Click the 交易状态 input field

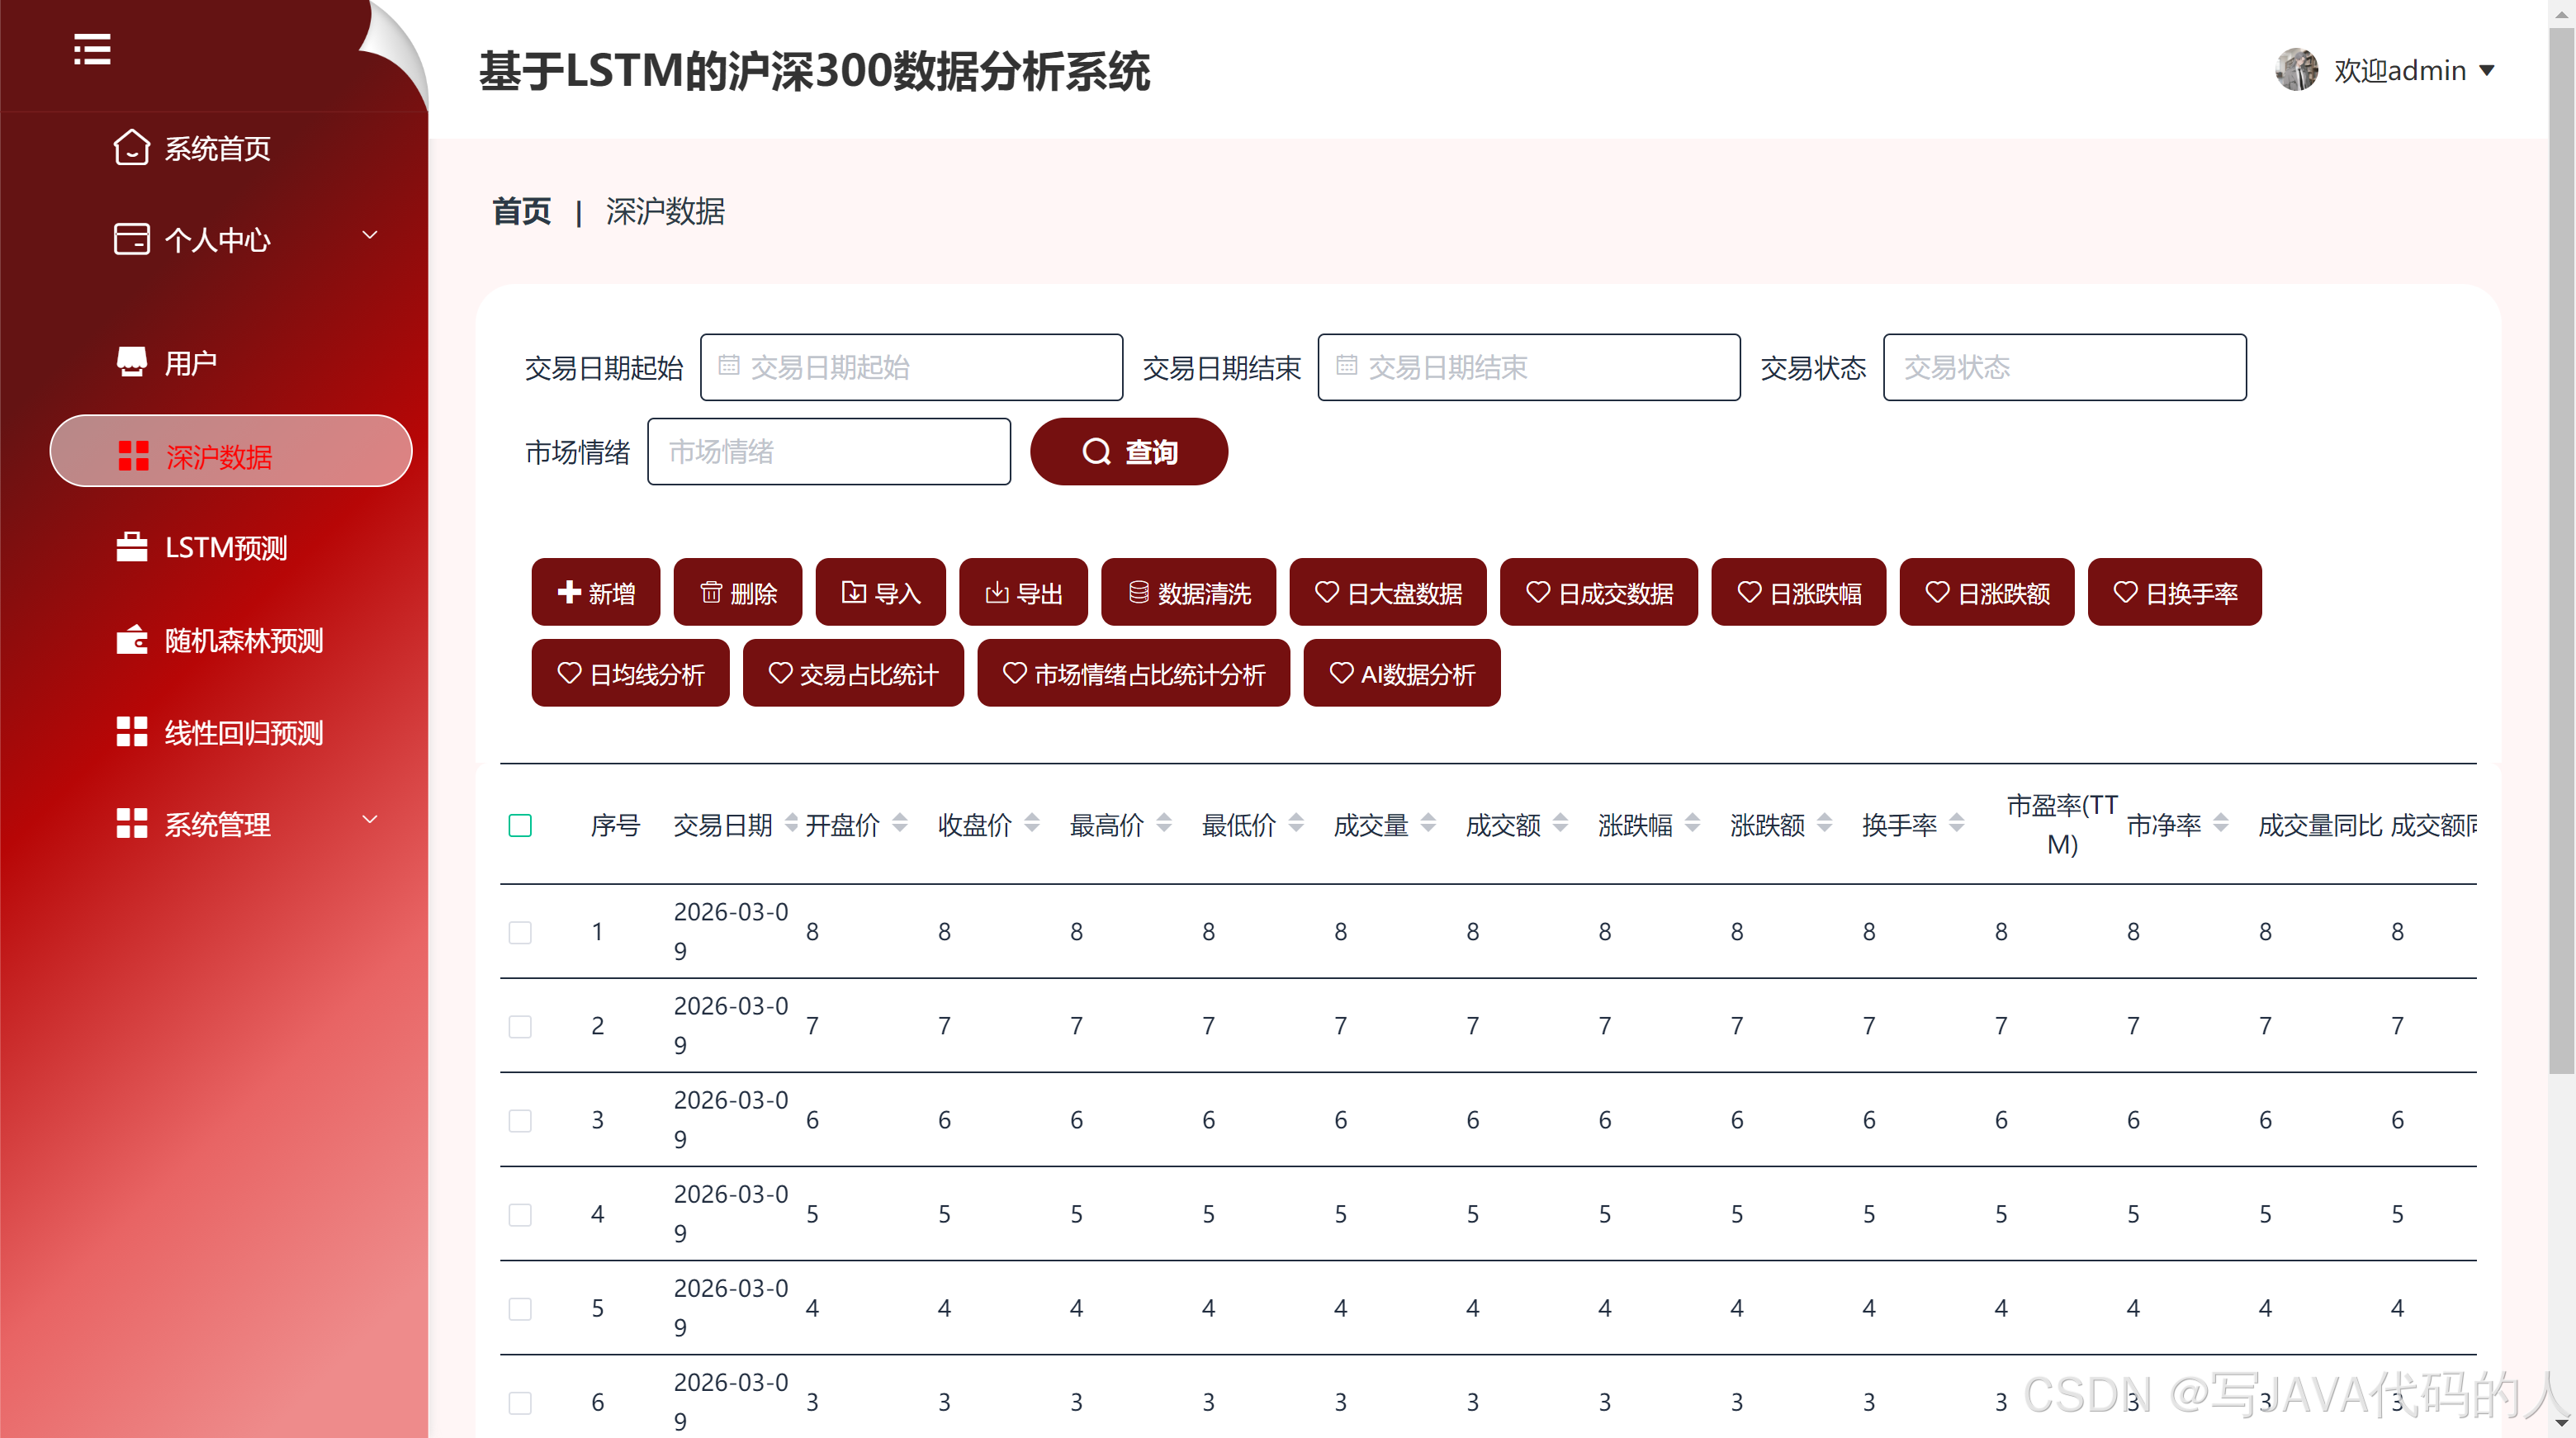(2064, 367)
